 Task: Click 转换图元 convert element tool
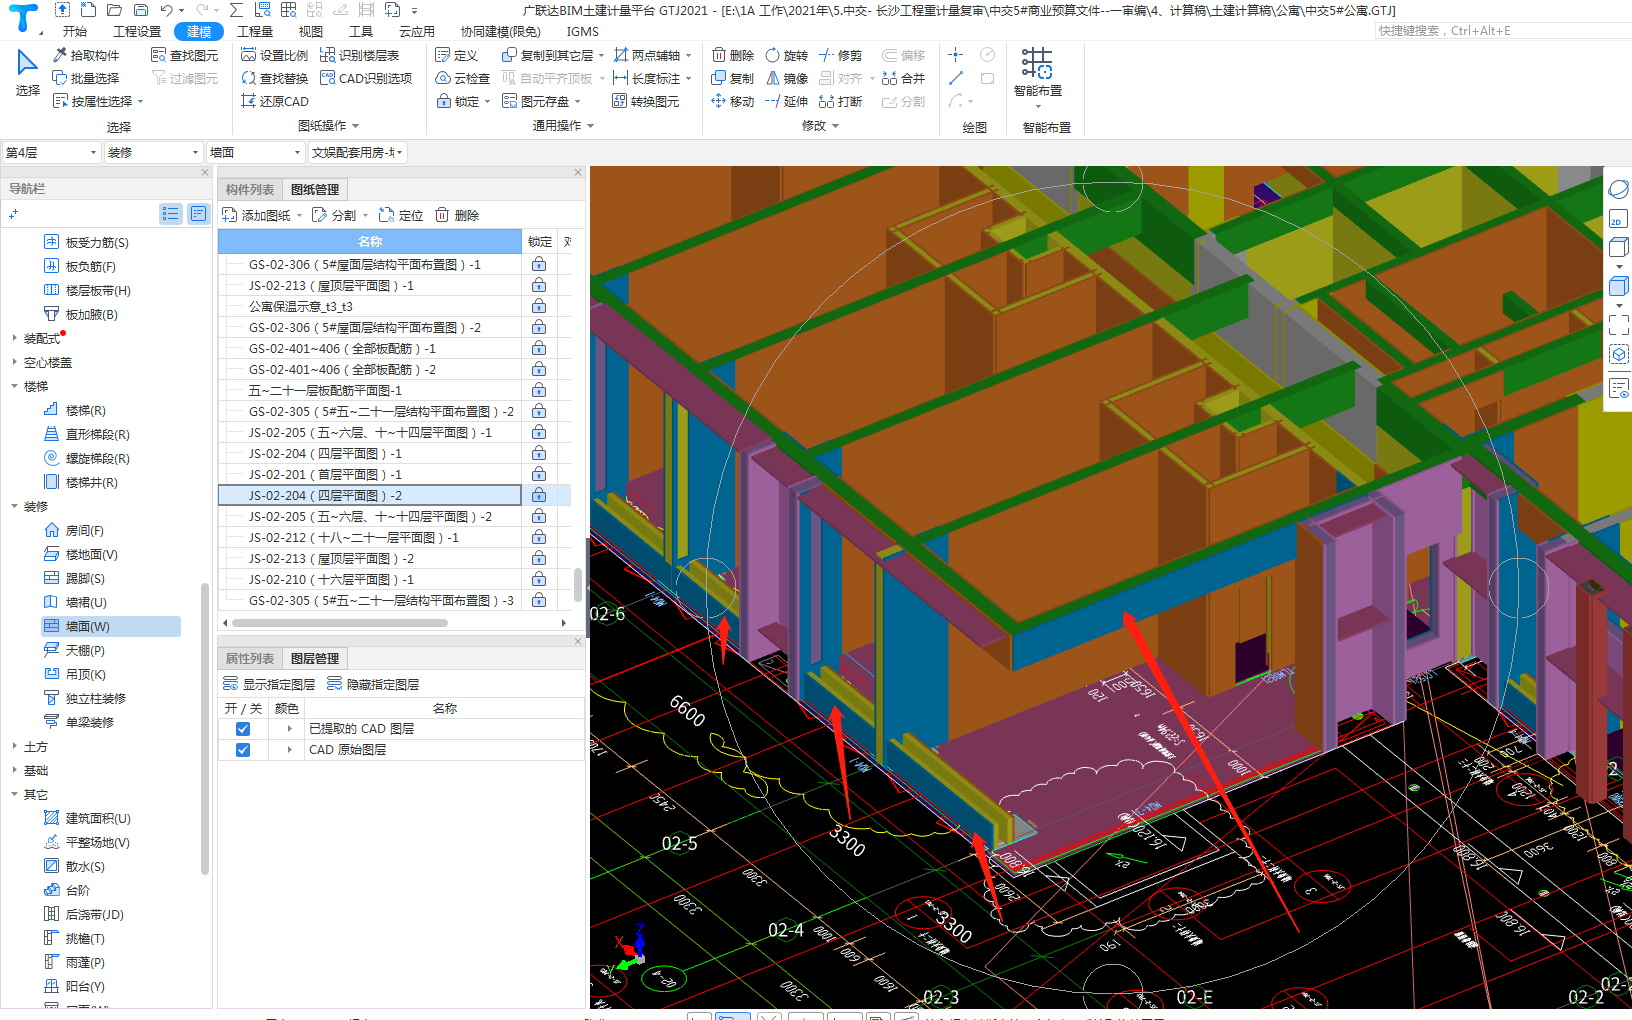645,101
